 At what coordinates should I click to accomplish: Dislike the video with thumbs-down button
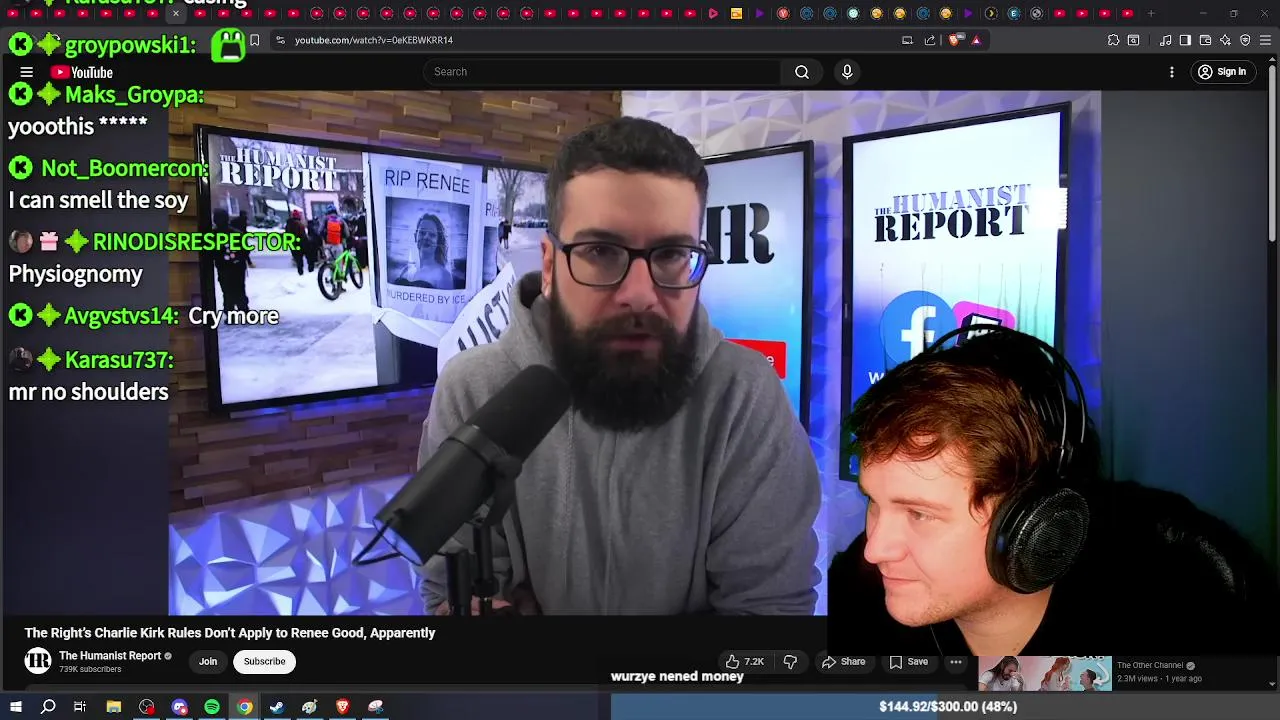point(790,662)
